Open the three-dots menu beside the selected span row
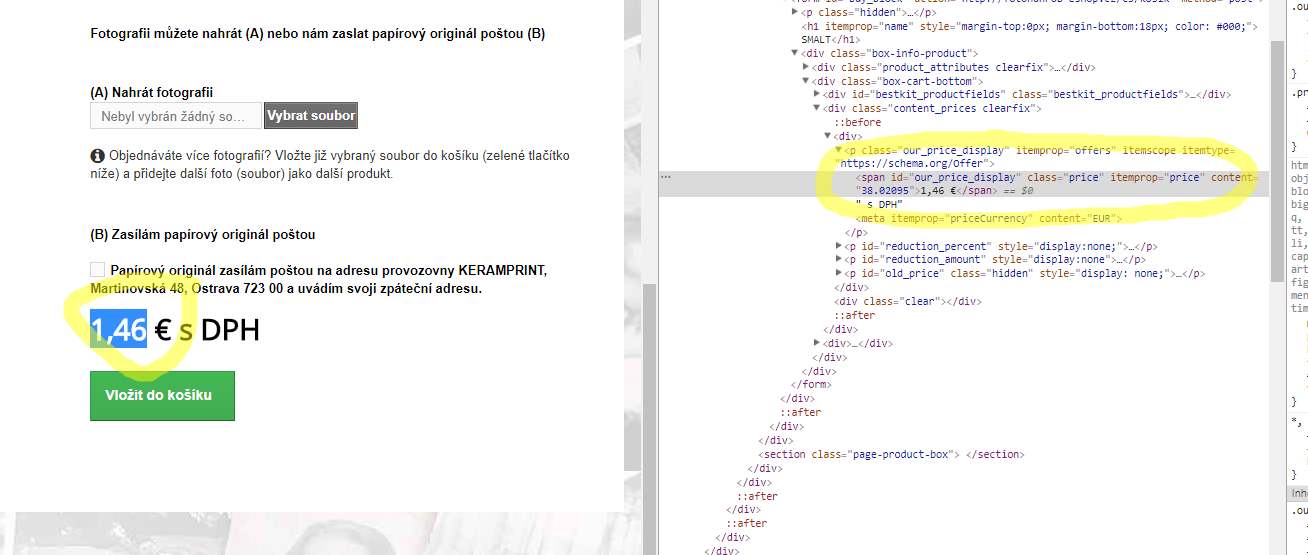This screenshot has height=555, width=1308. [x=666, y=177]
